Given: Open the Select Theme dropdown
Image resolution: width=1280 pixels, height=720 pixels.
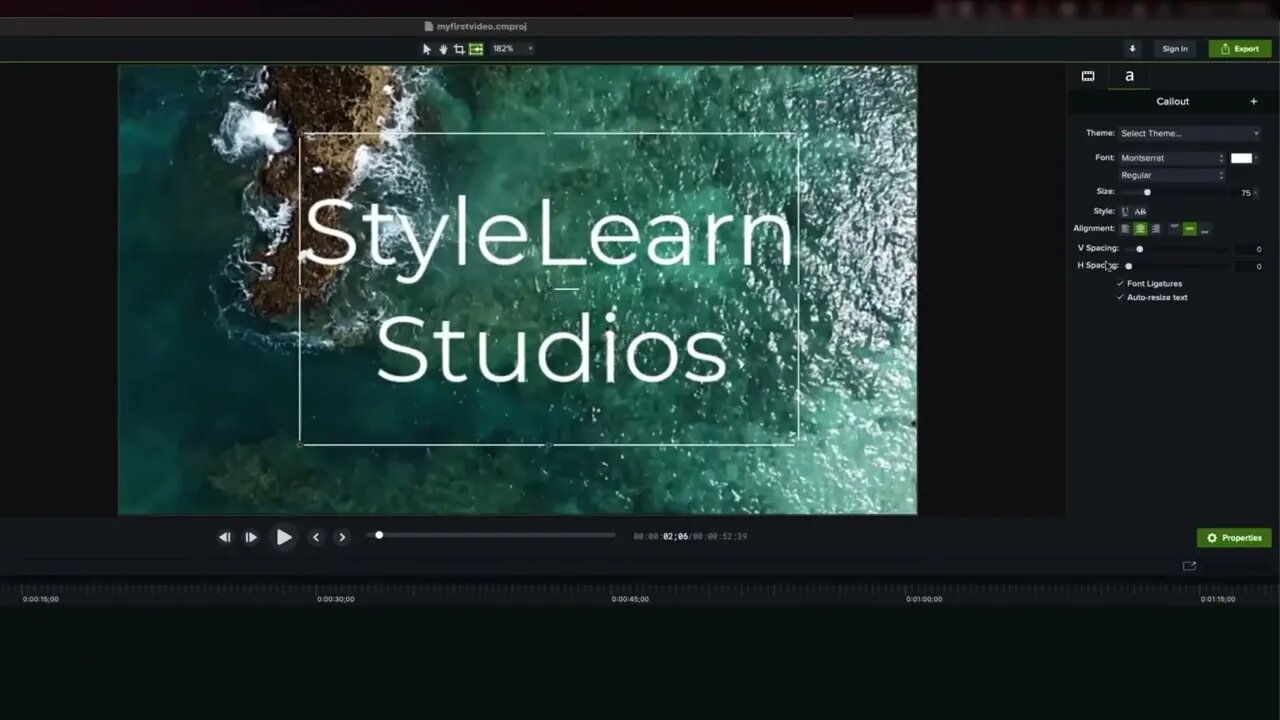Looking at the screenshot, I should (x=1189, y=133).
